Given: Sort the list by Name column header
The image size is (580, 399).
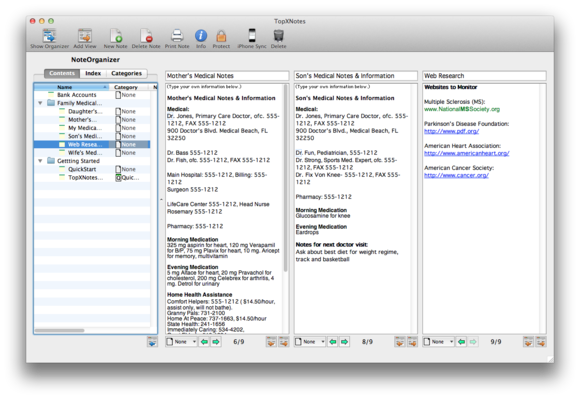Looking at the screenshot, I should click(71, 87).
